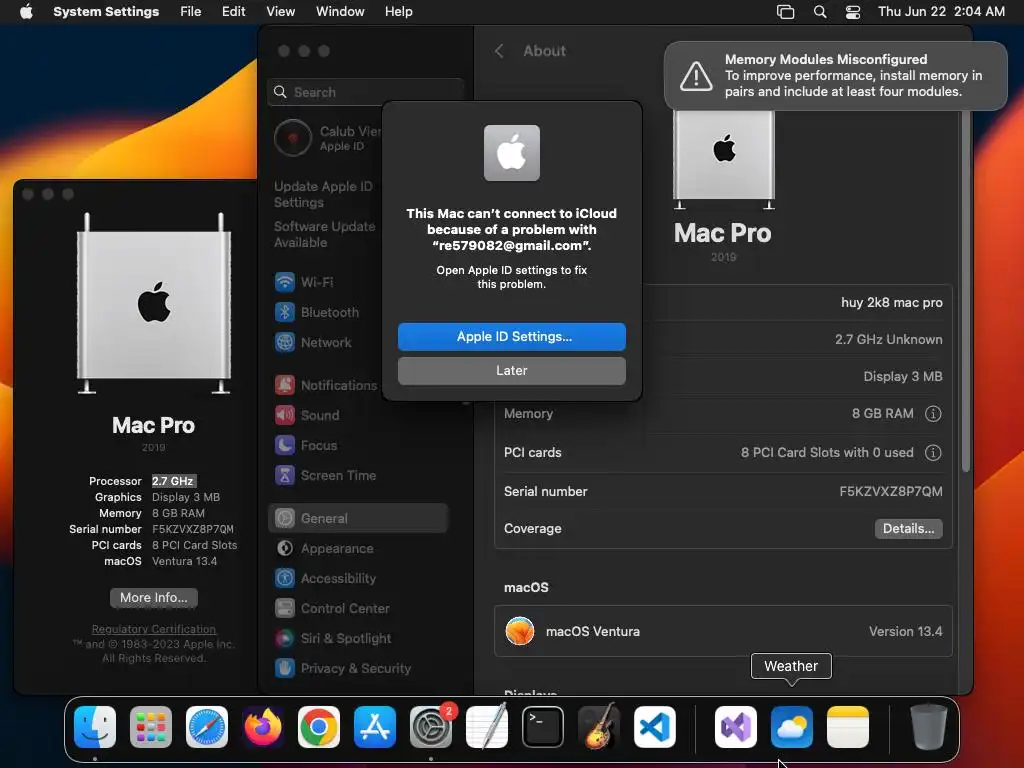Viewport: 1024px width, 768px height.
Task: Click the menu bar date and time
Action: [x=941, y=12]
